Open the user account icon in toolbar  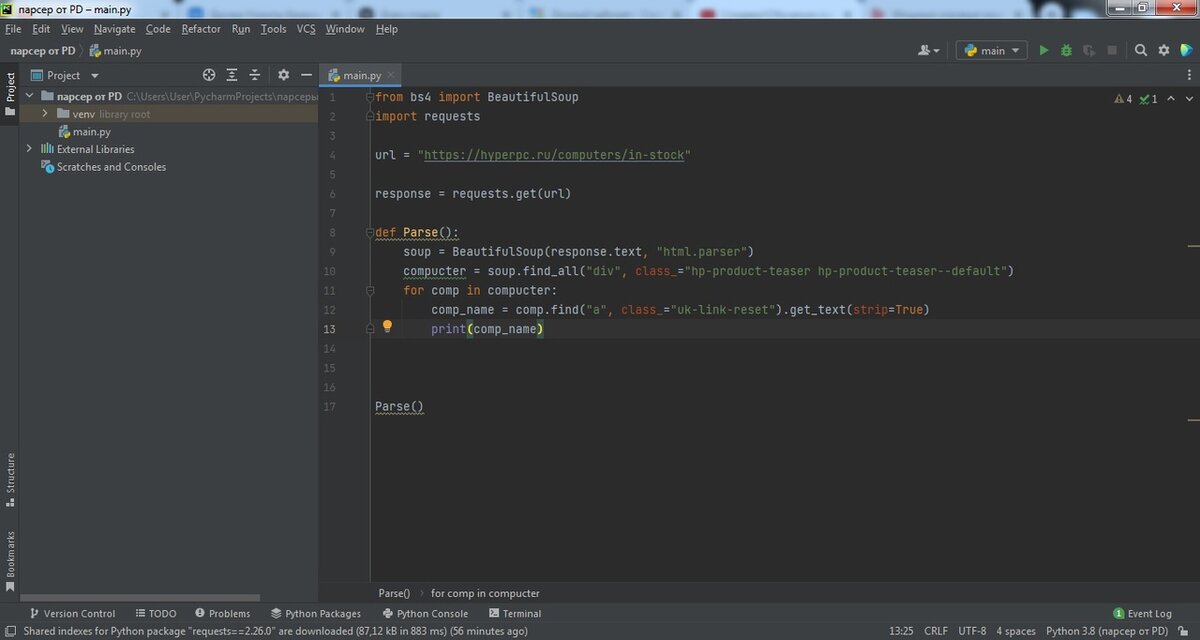925,50
